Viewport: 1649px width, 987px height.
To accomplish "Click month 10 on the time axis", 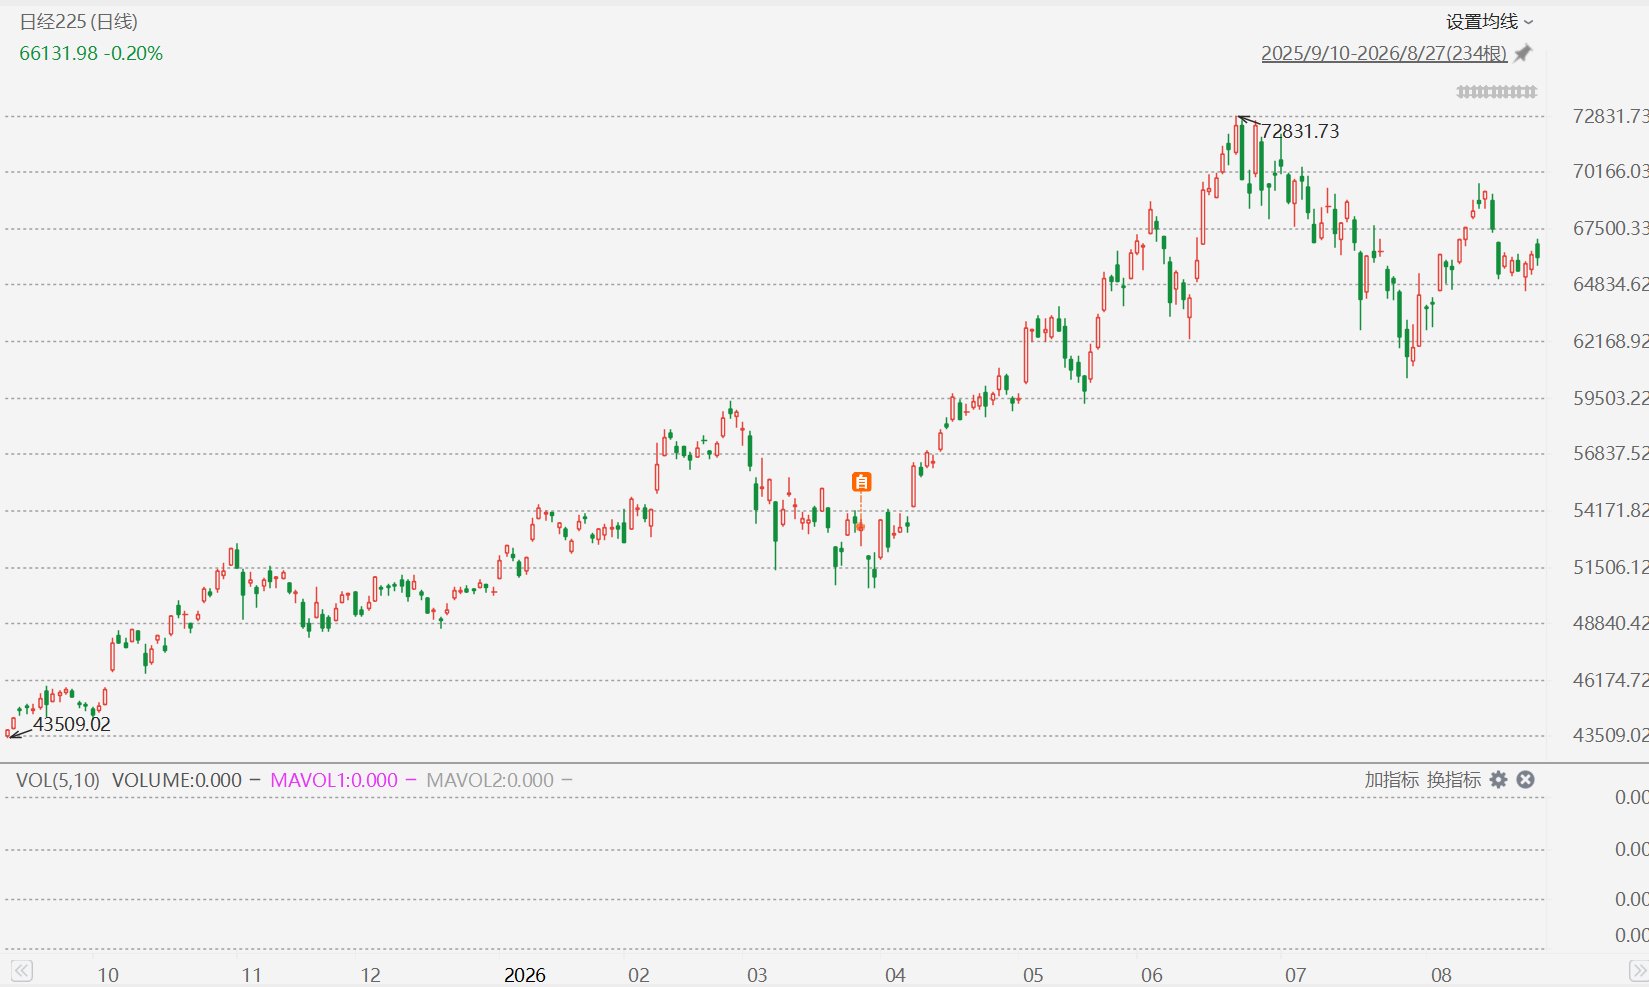I will pyautogui.click(x=108, y=975).
